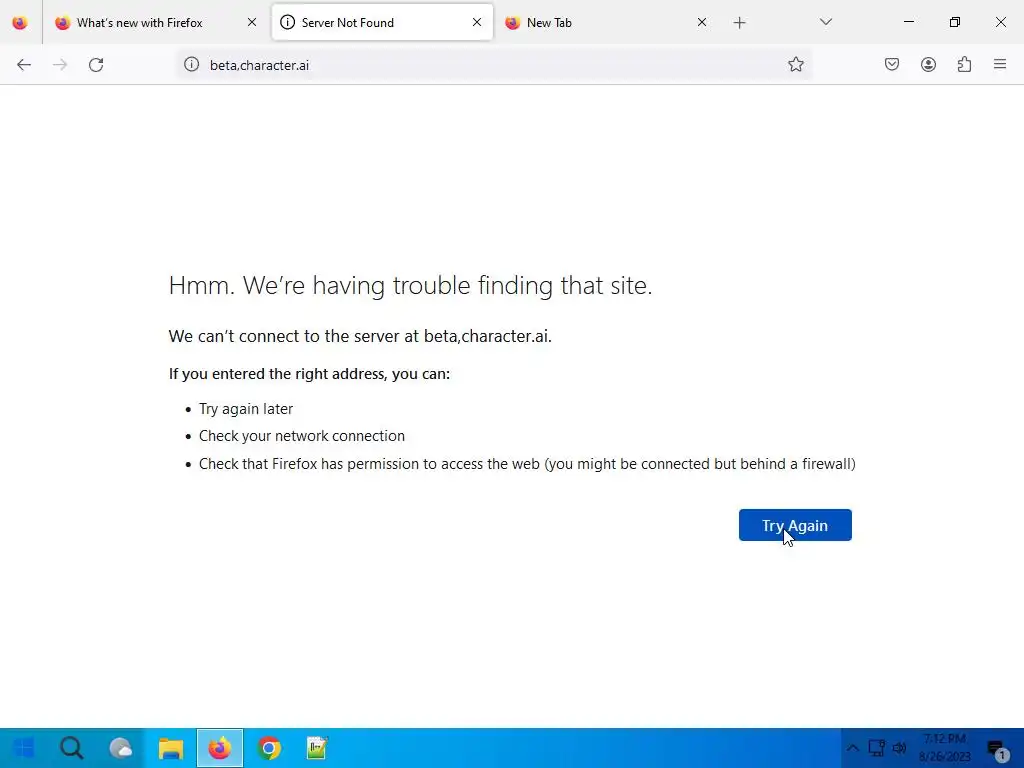Open the Extensions puzzle icon
This screenshot has height=768, width=1024.
[964, 64]
